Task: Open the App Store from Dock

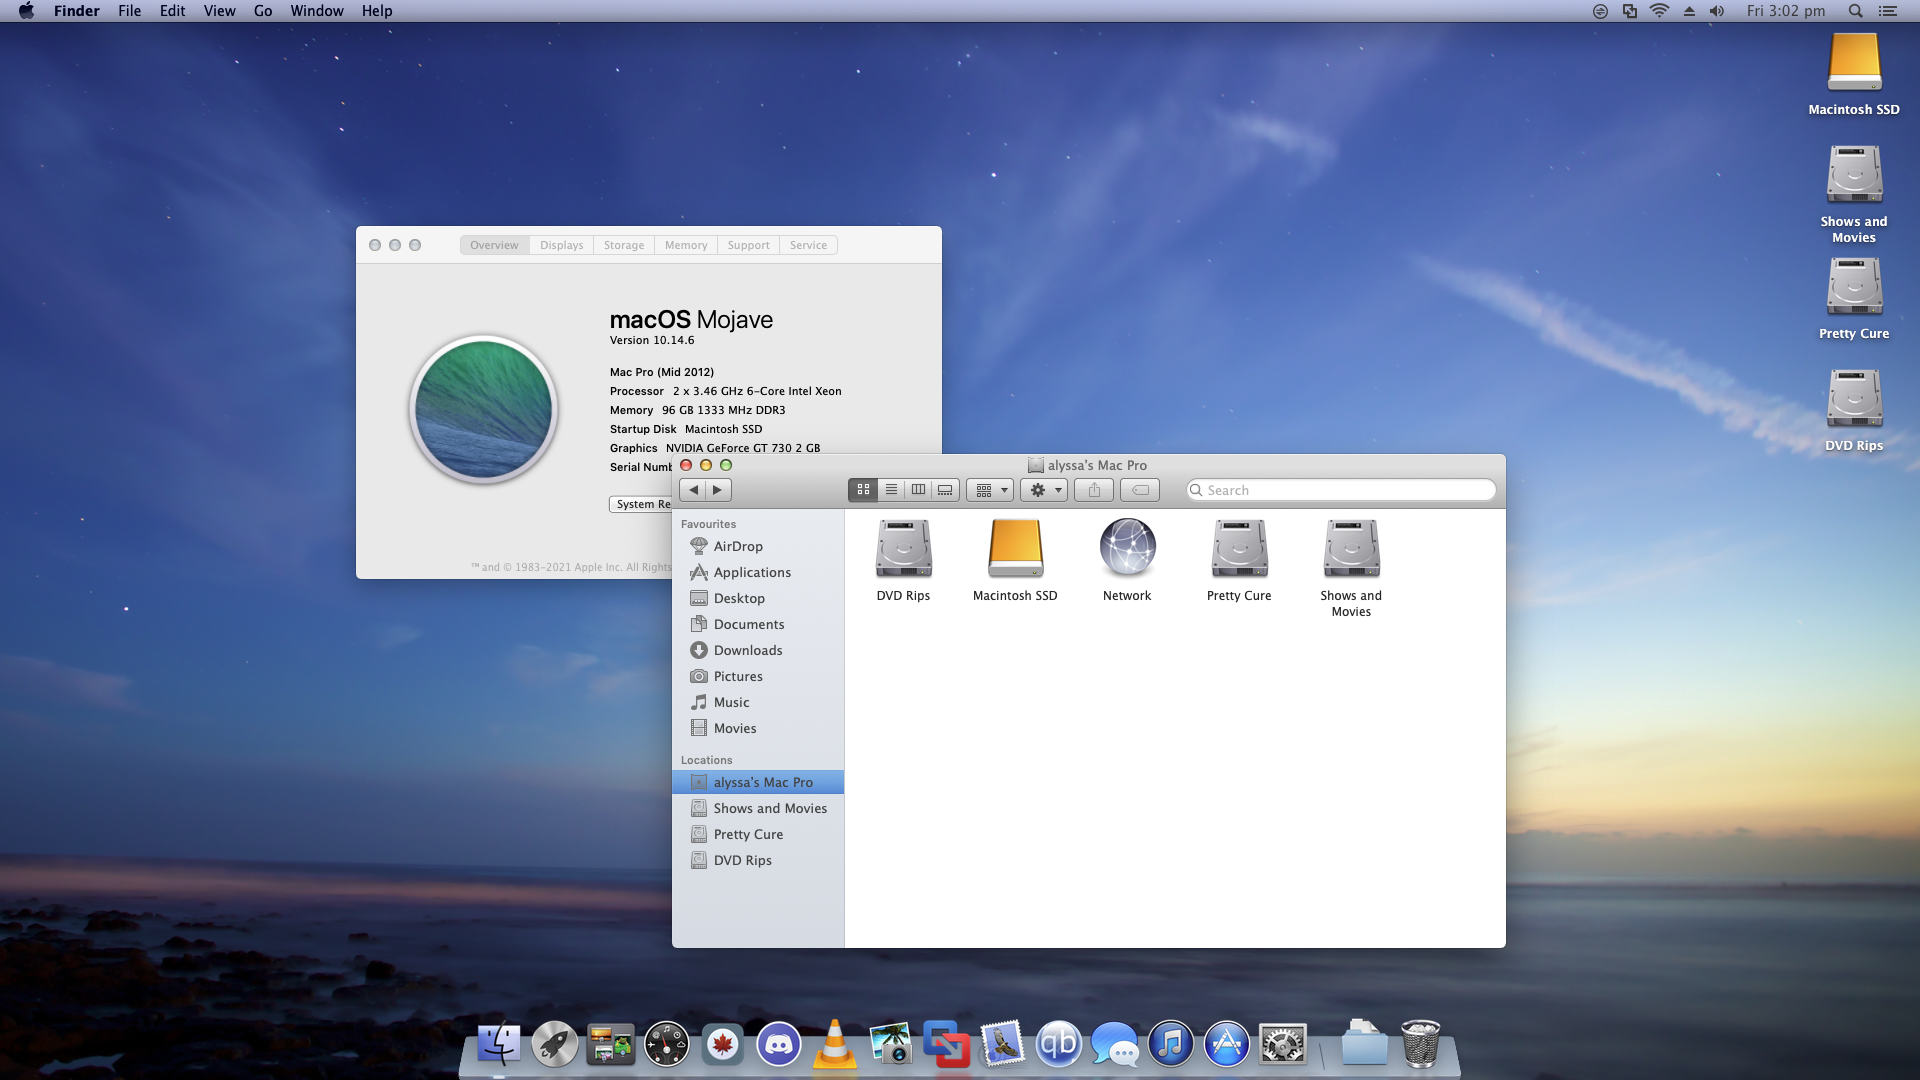Action: pos(1226,1045)
